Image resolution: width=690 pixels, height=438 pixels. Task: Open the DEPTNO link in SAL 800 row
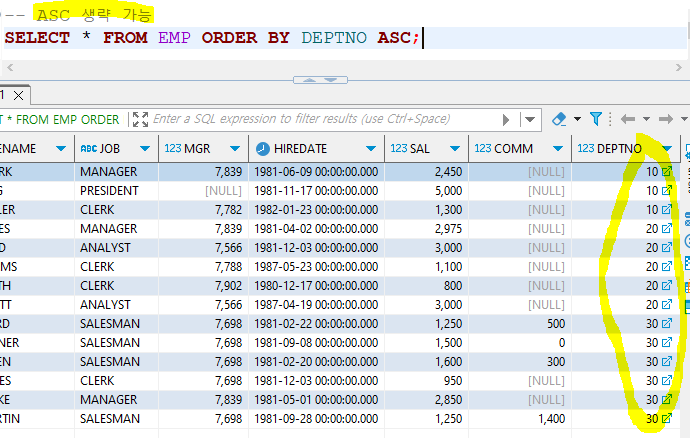pos(667,285)
